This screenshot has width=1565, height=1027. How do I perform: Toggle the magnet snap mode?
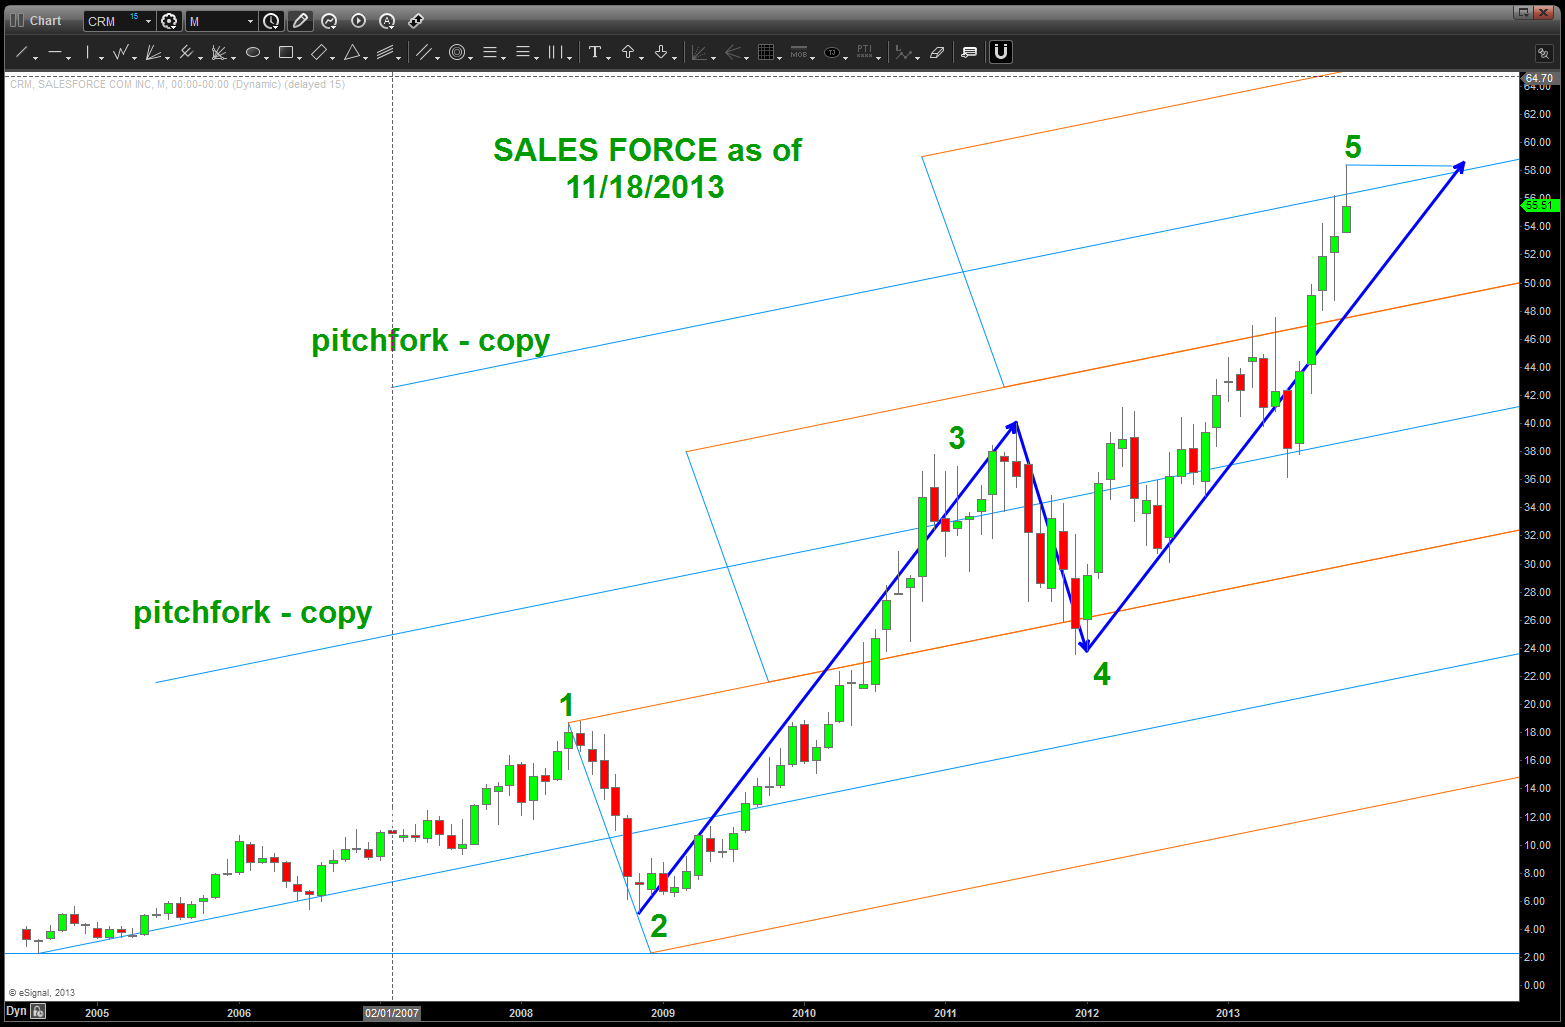[x=1001, y=52]
